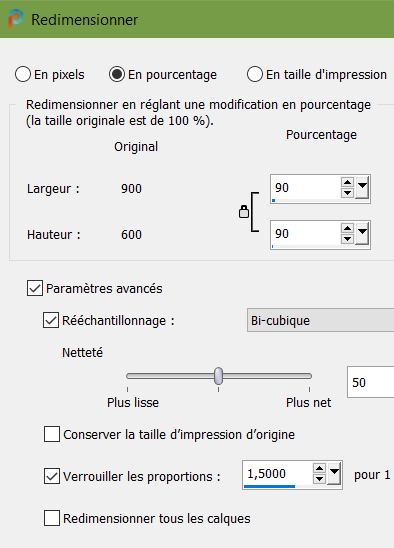Screen dimensions: 394x548
Task: Enable Conserver la taille d'impression d'origine
Action: [x=52, y=434]
